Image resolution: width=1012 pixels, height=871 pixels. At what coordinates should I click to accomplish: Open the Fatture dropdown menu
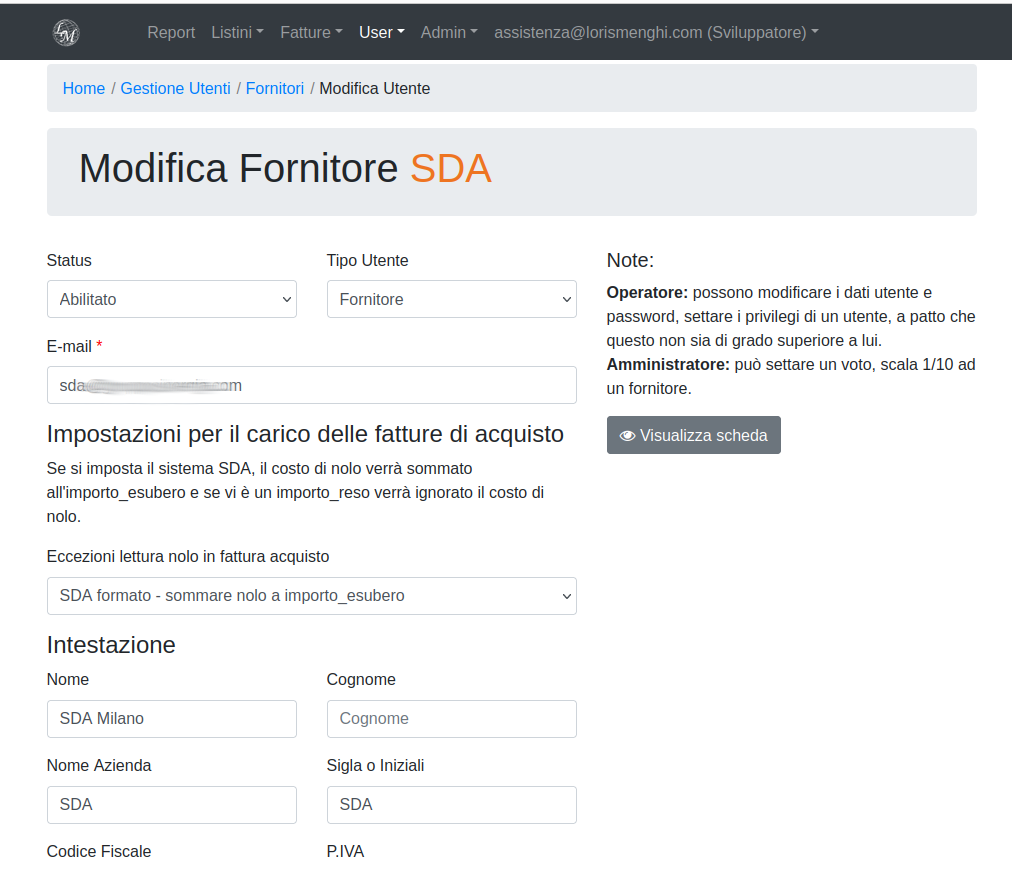pos(311,32)
